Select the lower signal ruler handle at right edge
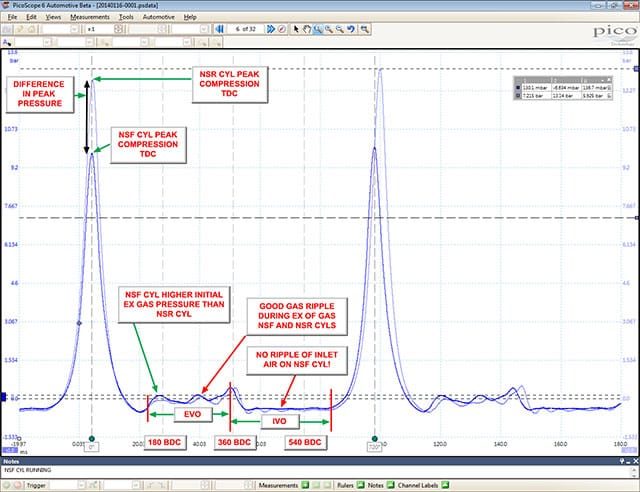 click(x=637, y=218)
